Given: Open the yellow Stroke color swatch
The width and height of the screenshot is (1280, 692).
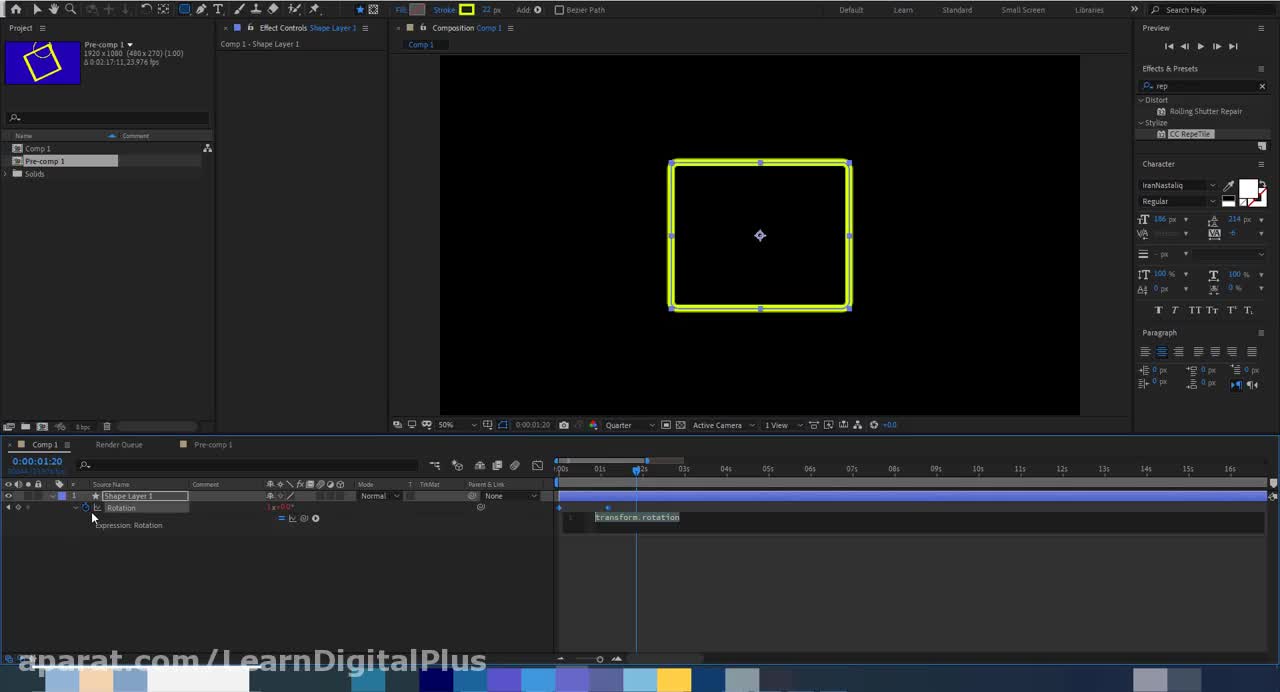Looking at the screenshot, I should pyautogui.click(x=466, y=10).
